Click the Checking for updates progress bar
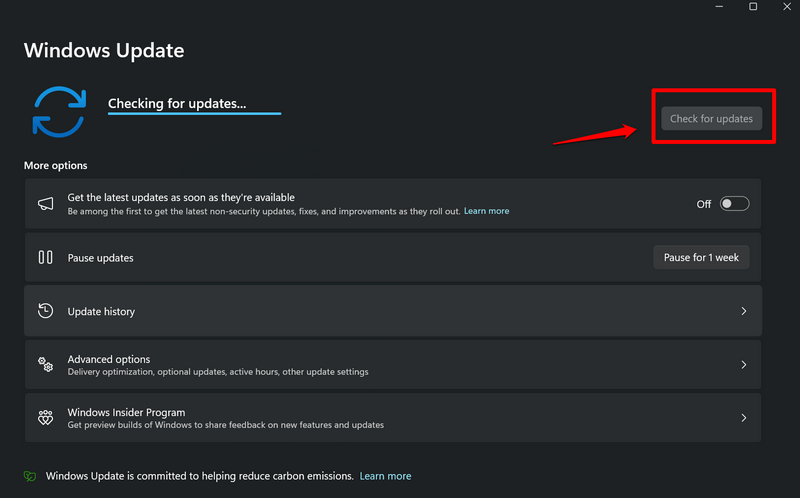The height and width of the screenshot is (498, 800). pos(194,113)
